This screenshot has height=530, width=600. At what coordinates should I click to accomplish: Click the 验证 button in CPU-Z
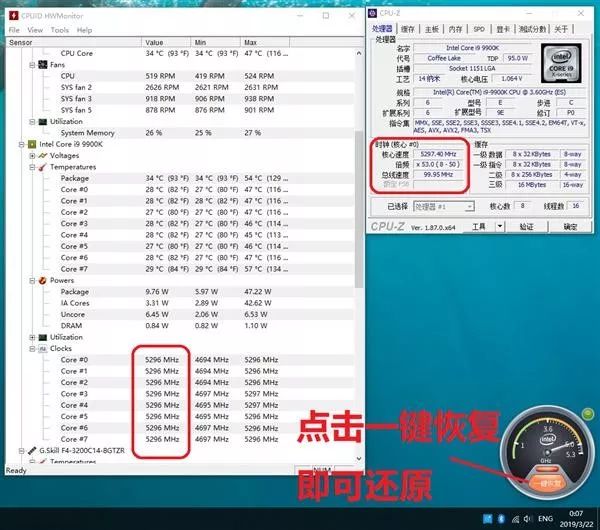point(527,227)
